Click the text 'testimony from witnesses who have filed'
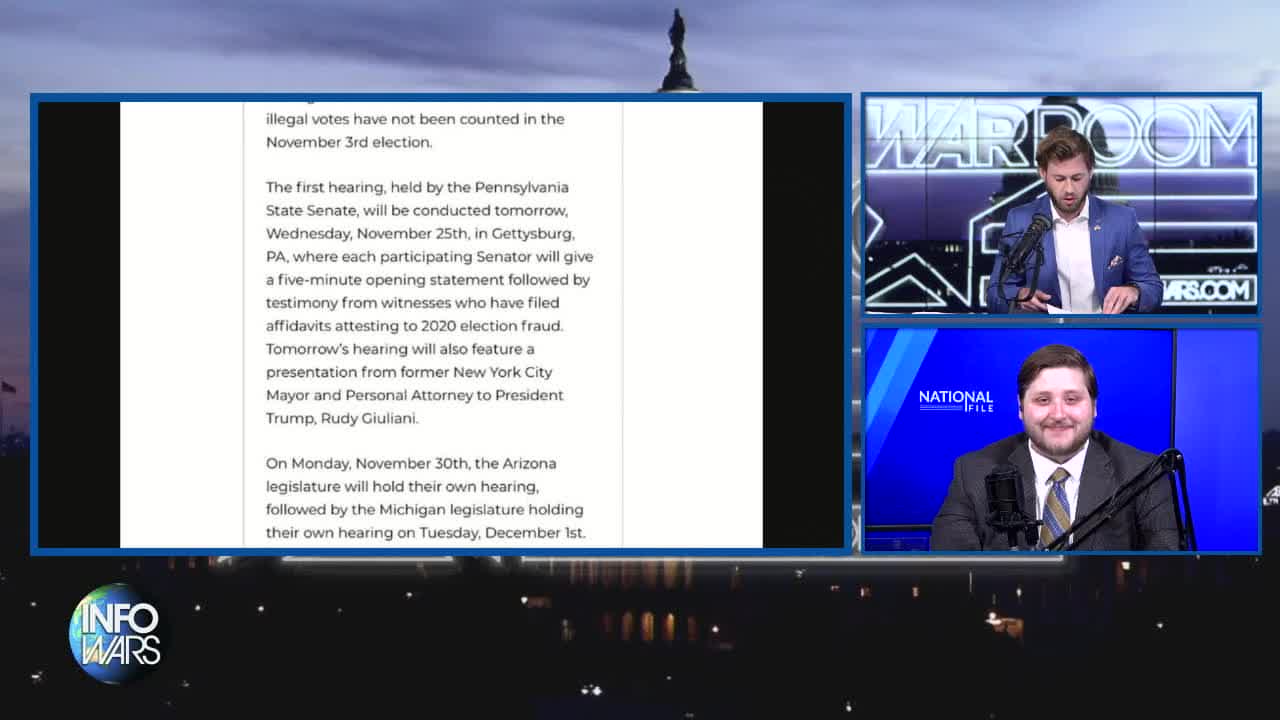The height and width of the screenshot is (720, 1280). coord(414,303)
